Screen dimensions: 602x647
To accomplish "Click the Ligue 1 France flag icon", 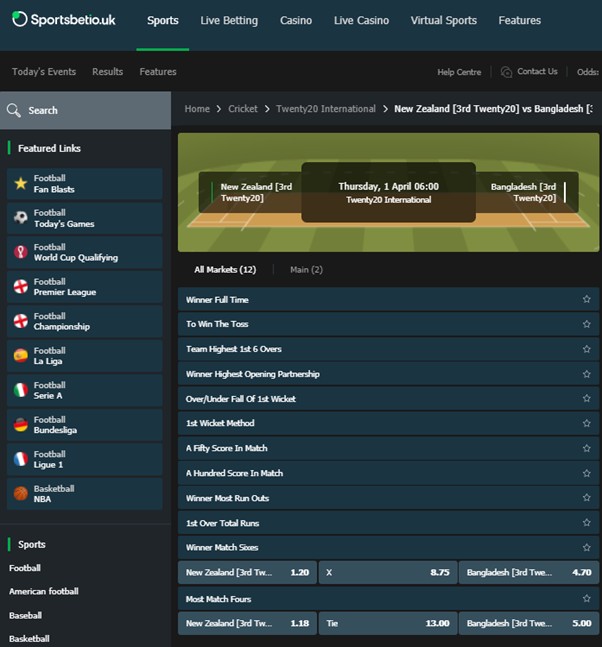I will (21, 459).
